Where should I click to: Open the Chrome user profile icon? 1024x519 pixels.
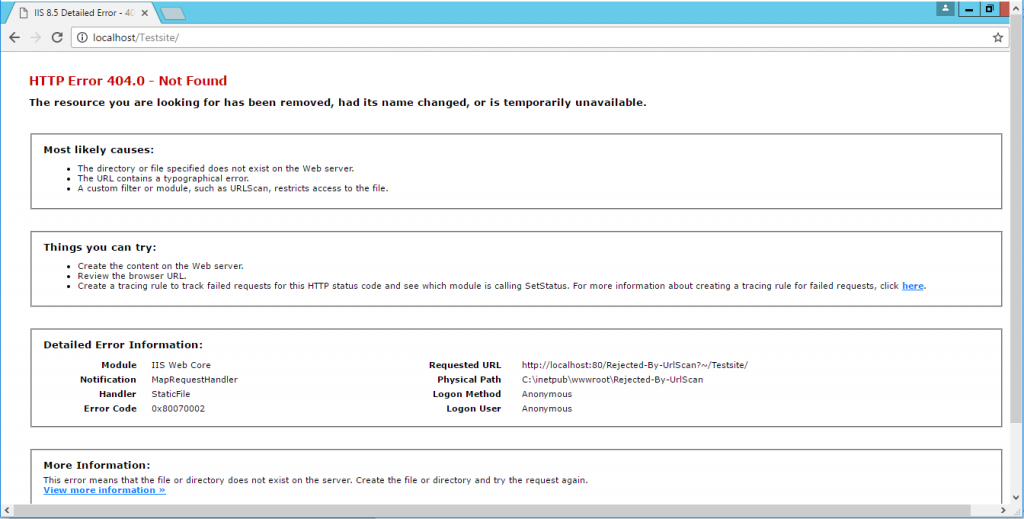point(945,8)
